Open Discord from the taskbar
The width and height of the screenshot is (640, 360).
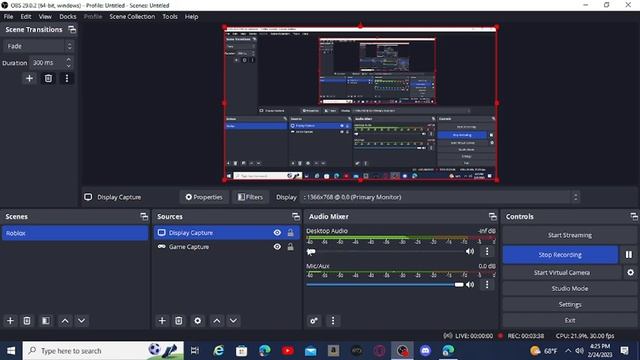click(x=425, y=351)
